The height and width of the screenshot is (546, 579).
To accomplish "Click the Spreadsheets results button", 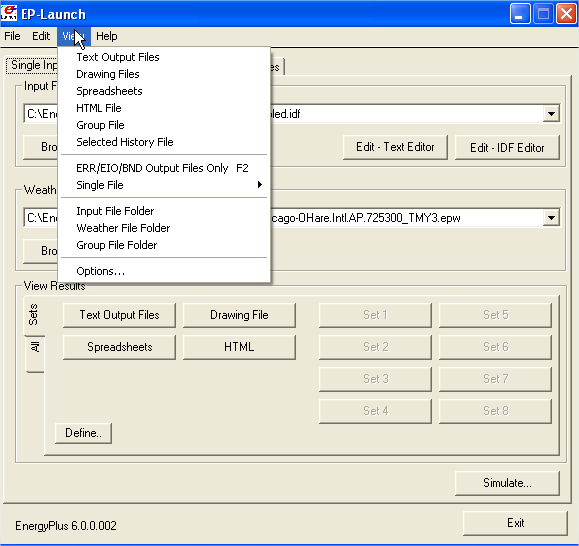I will 119,347.
